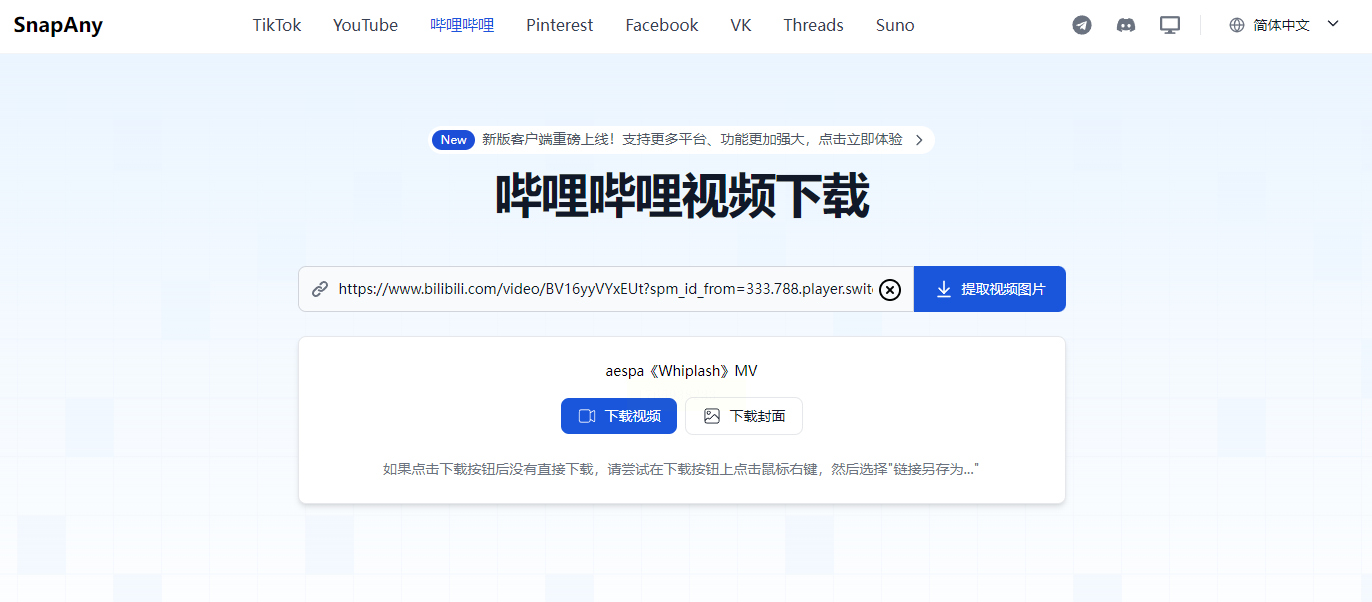1372x602 pixels.
Task: Open the Telegram icon link
Action: (1082, 25)
